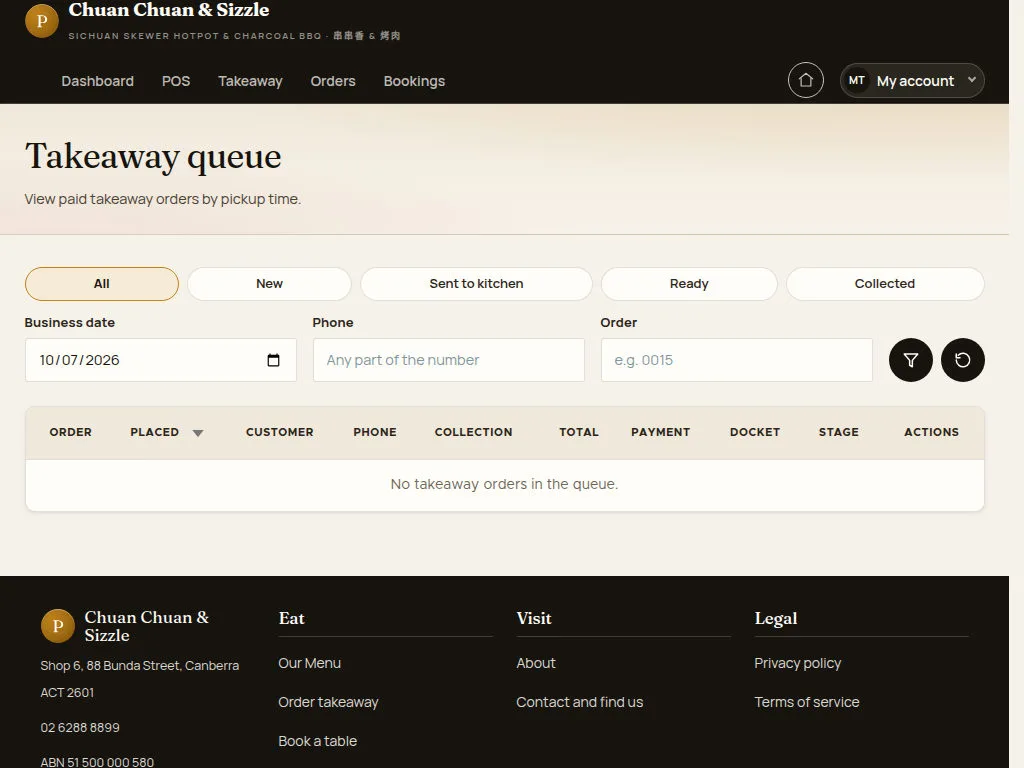This screenshot has height=768, width=1024.
Task: Click the PHONE column header
Action: click(x=375, y=432)
